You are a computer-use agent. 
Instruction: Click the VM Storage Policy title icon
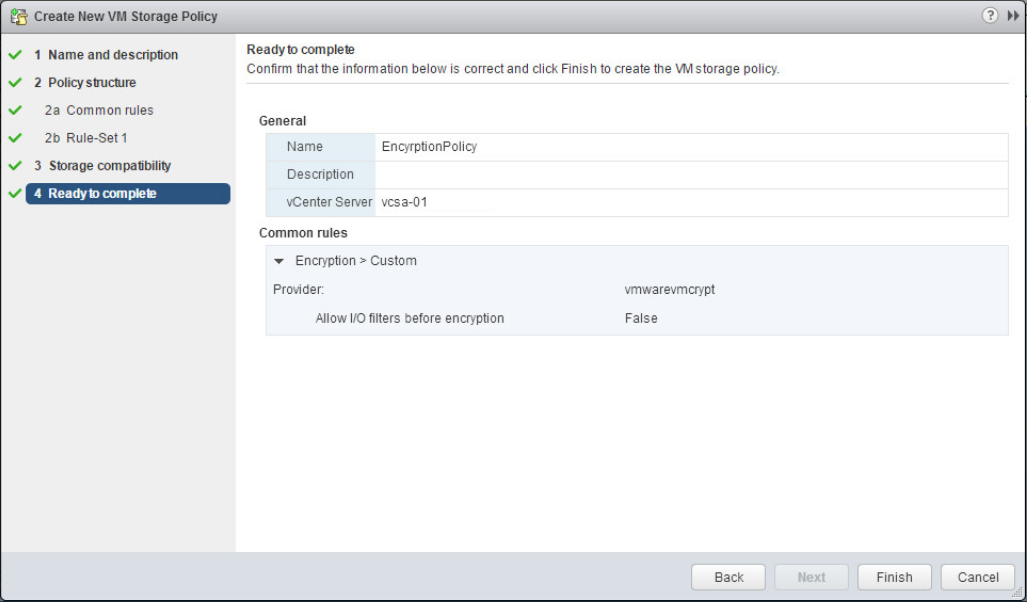[x=18, y=16]
